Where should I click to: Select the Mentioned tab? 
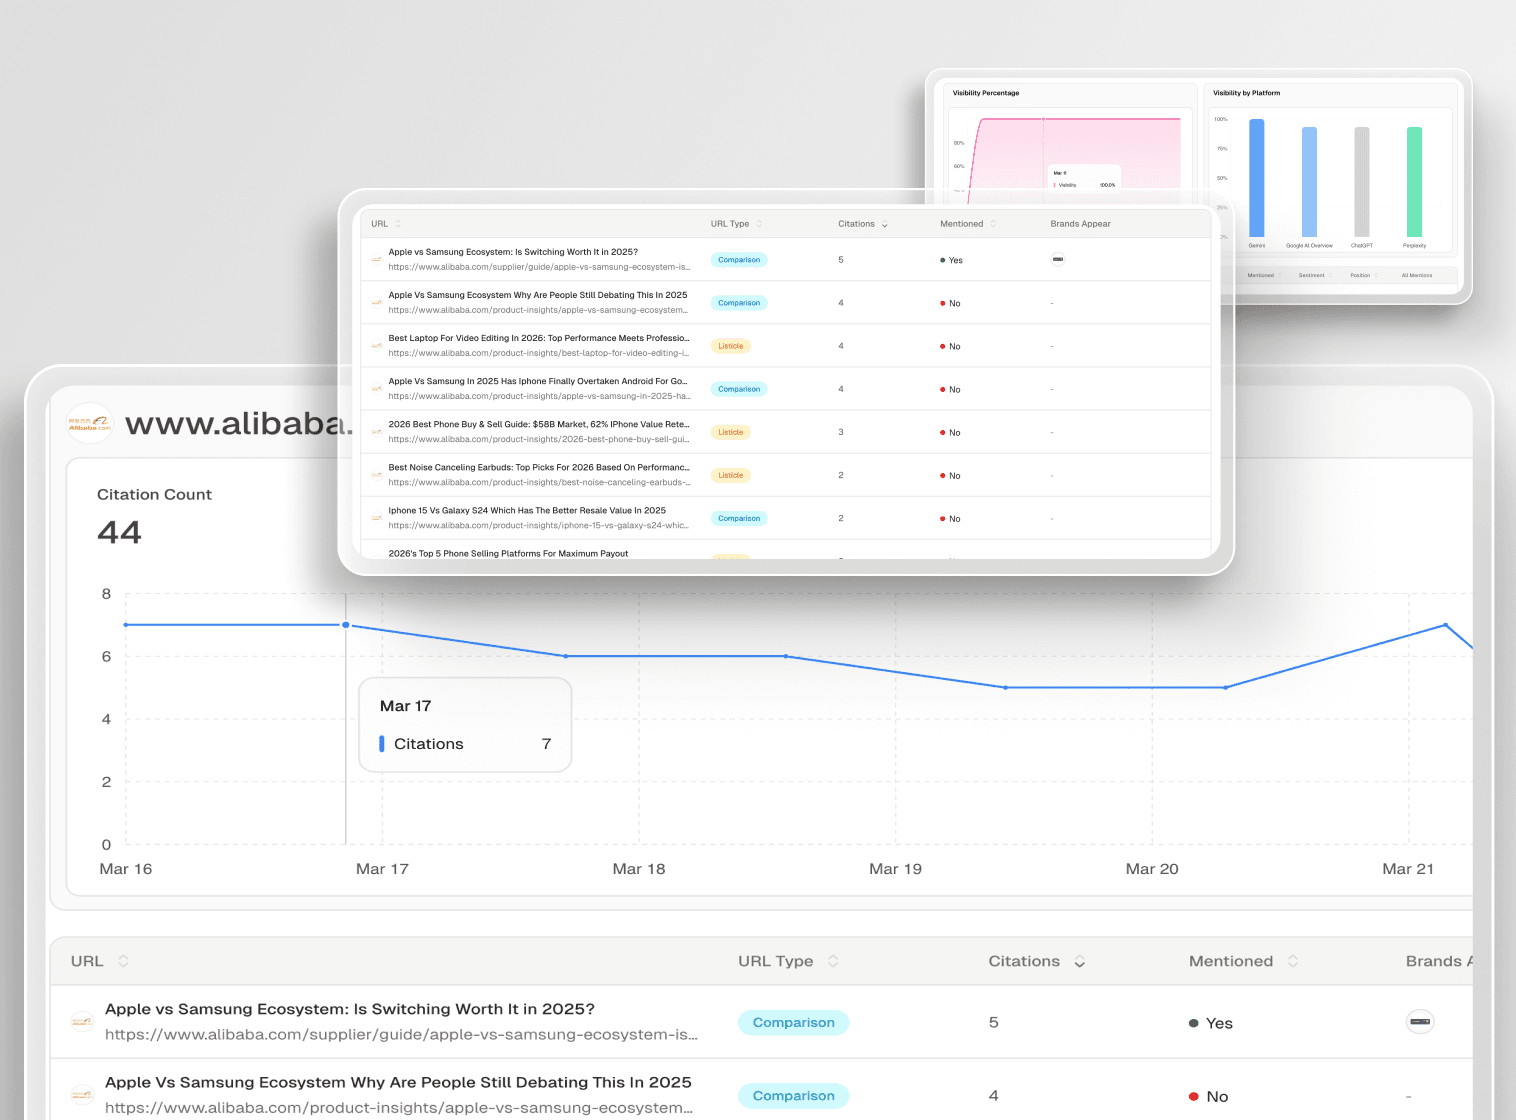[x=1261, y=275]
